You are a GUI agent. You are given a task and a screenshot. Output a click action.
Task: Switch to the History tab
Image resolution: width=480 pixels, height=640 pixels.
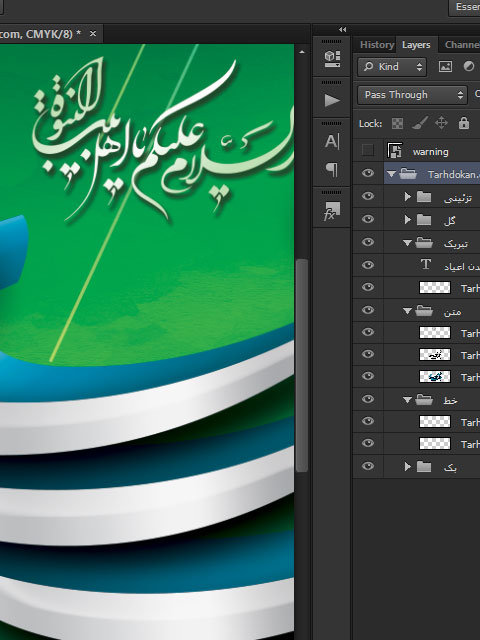376,44
